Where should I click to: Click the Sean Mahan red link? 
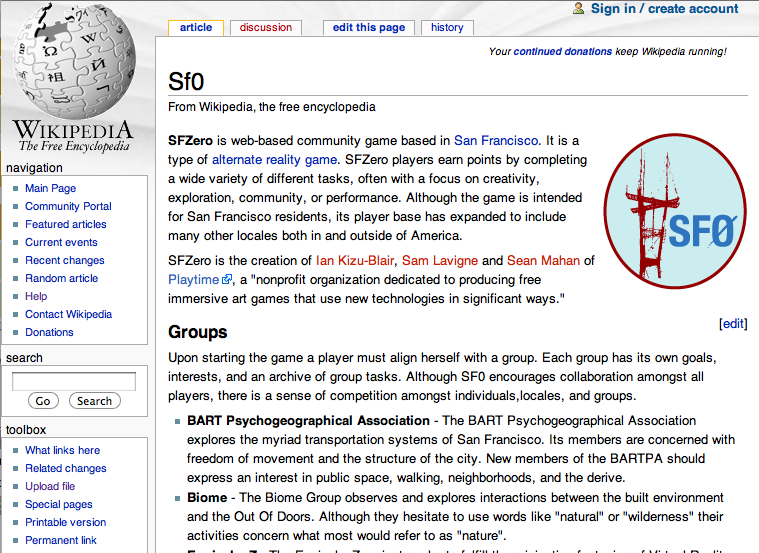coord(543,261)
